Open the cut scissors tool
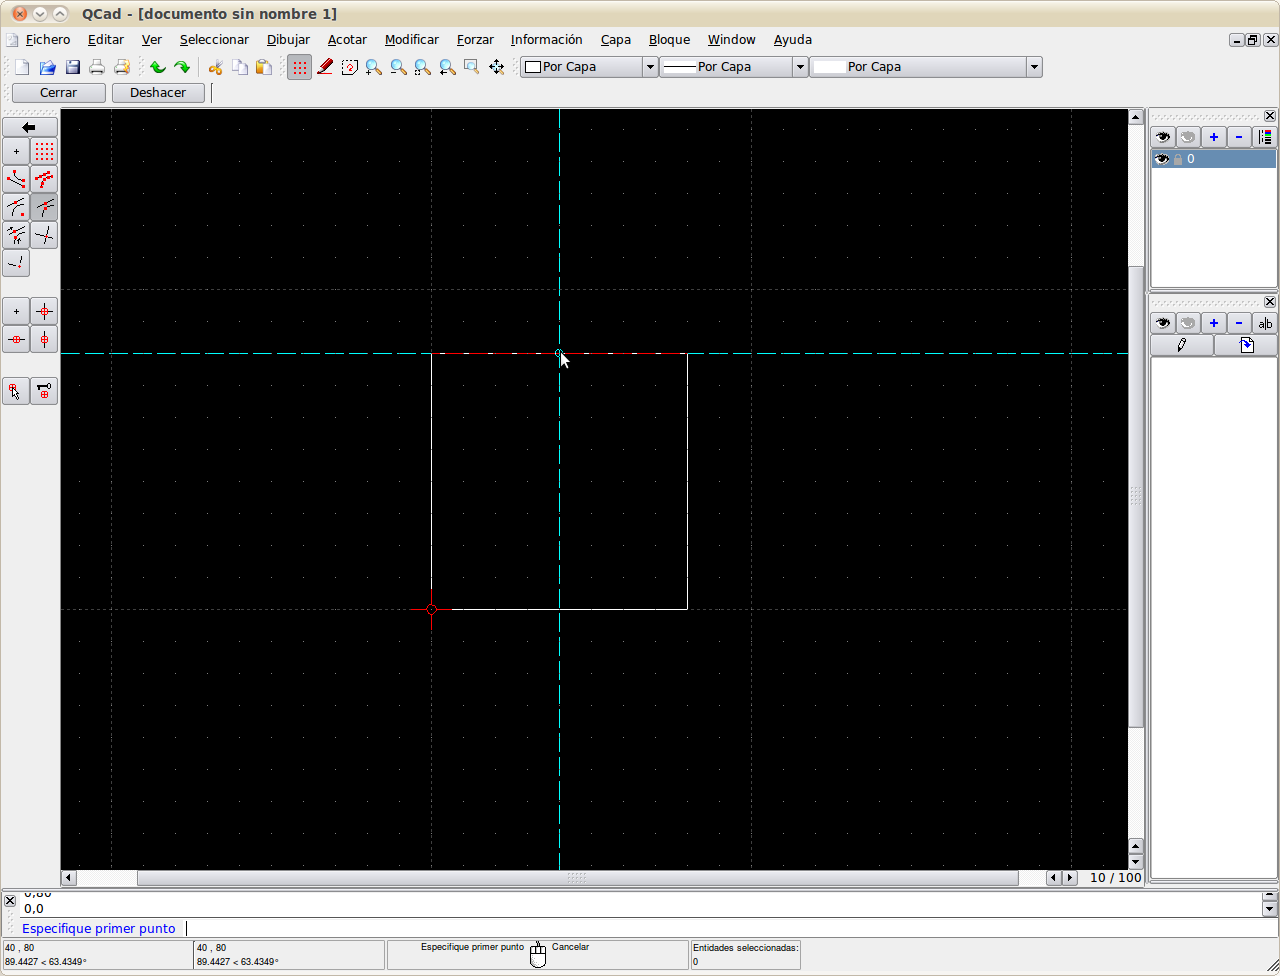The height and width of the screenshot is (976, 1280). click(214, 67)
